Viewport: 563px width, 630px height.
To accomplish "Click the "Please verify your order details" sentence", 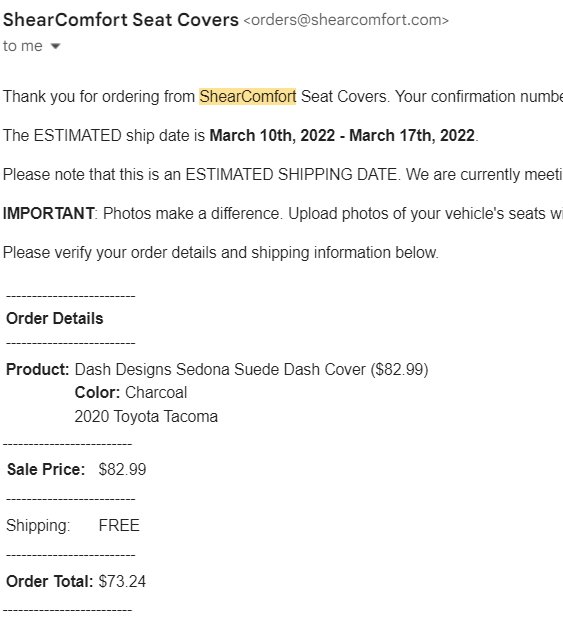I will [x=221, y=253].
